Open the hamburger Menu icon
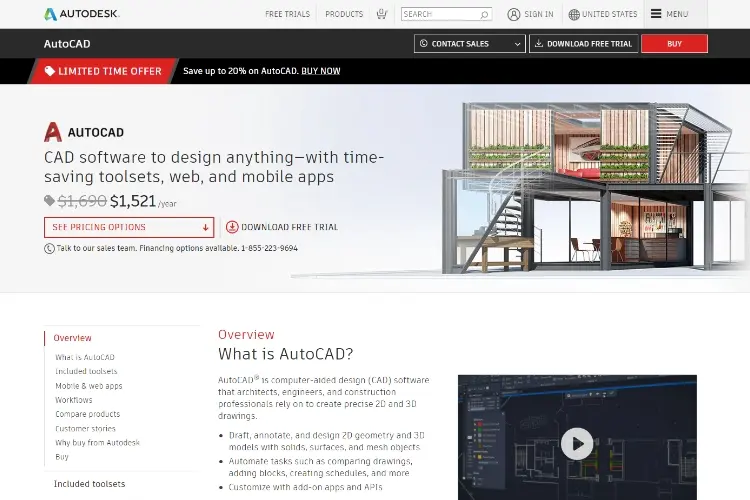The image size is (750, 500). pyautogui.click(x=656, y=14)
